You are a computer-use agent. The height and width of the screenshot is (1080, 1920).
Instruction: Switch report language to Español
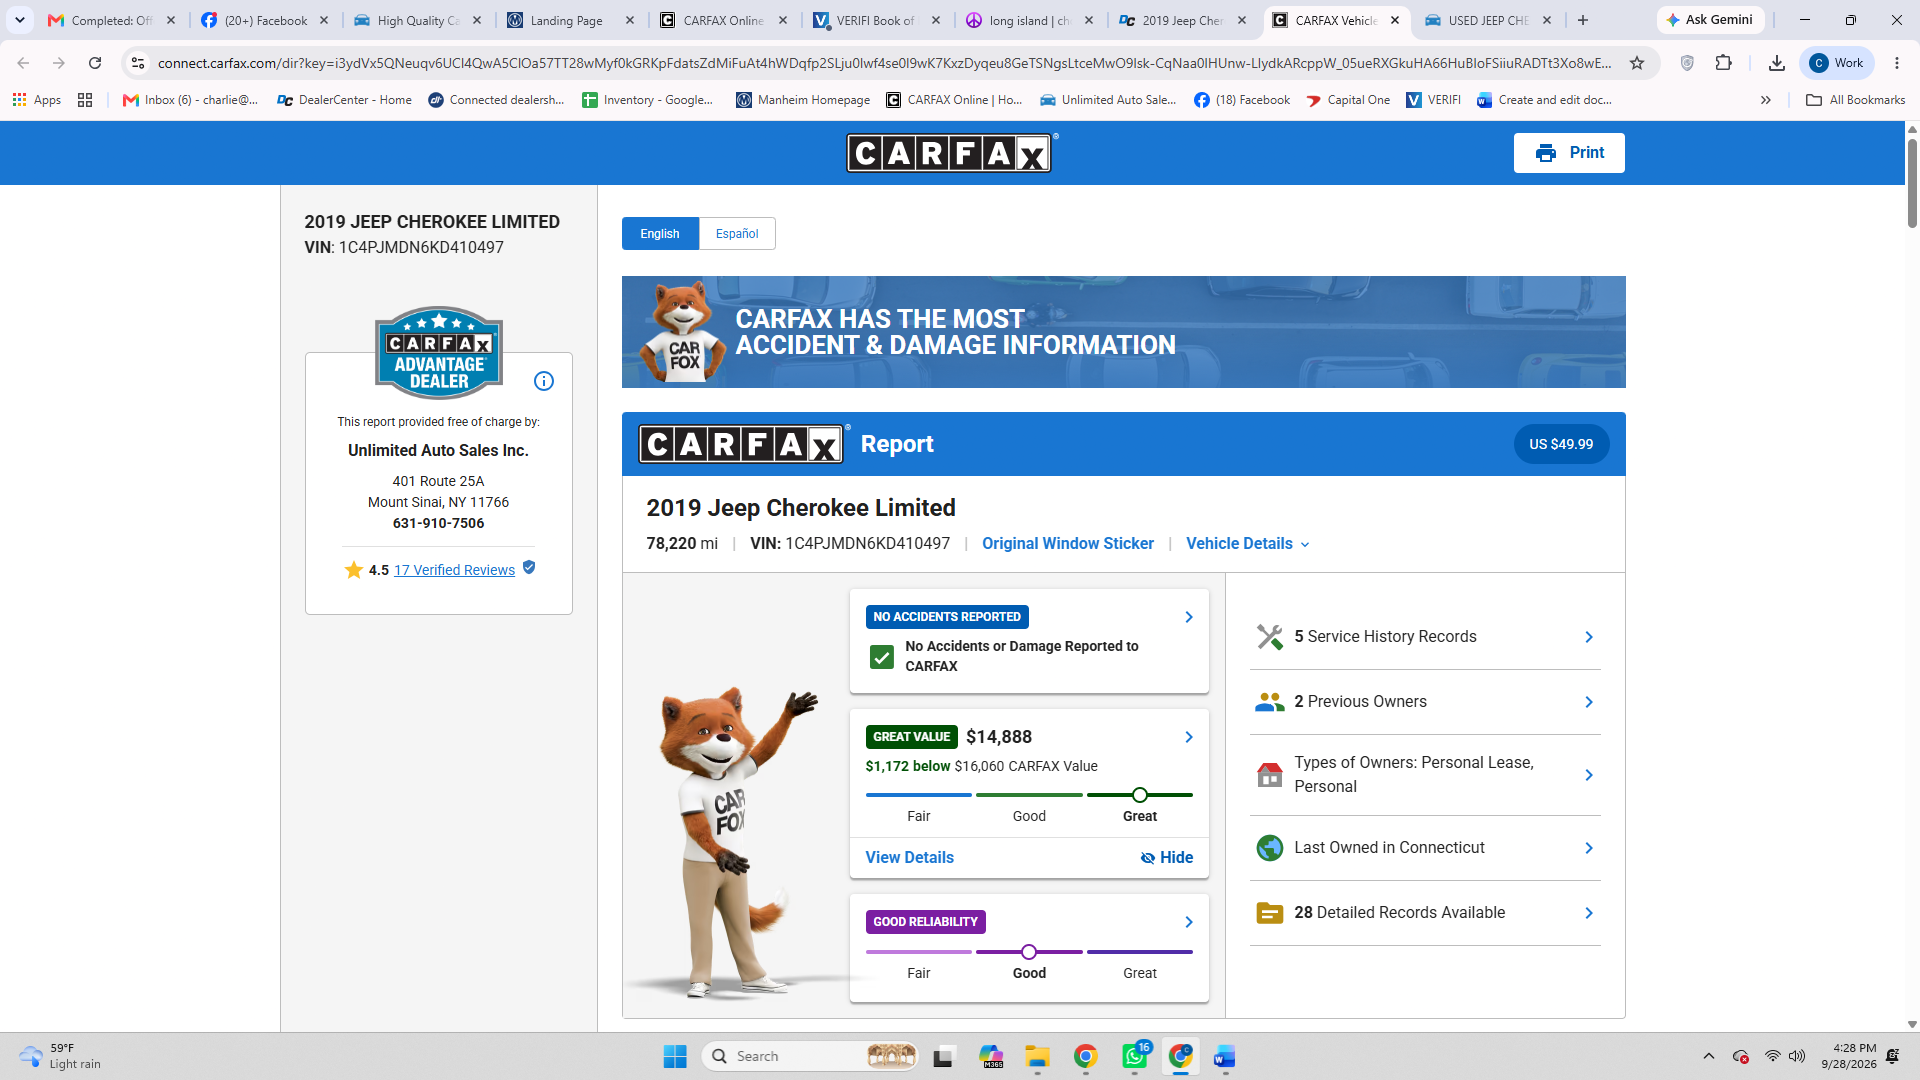(x=737, y=234)
